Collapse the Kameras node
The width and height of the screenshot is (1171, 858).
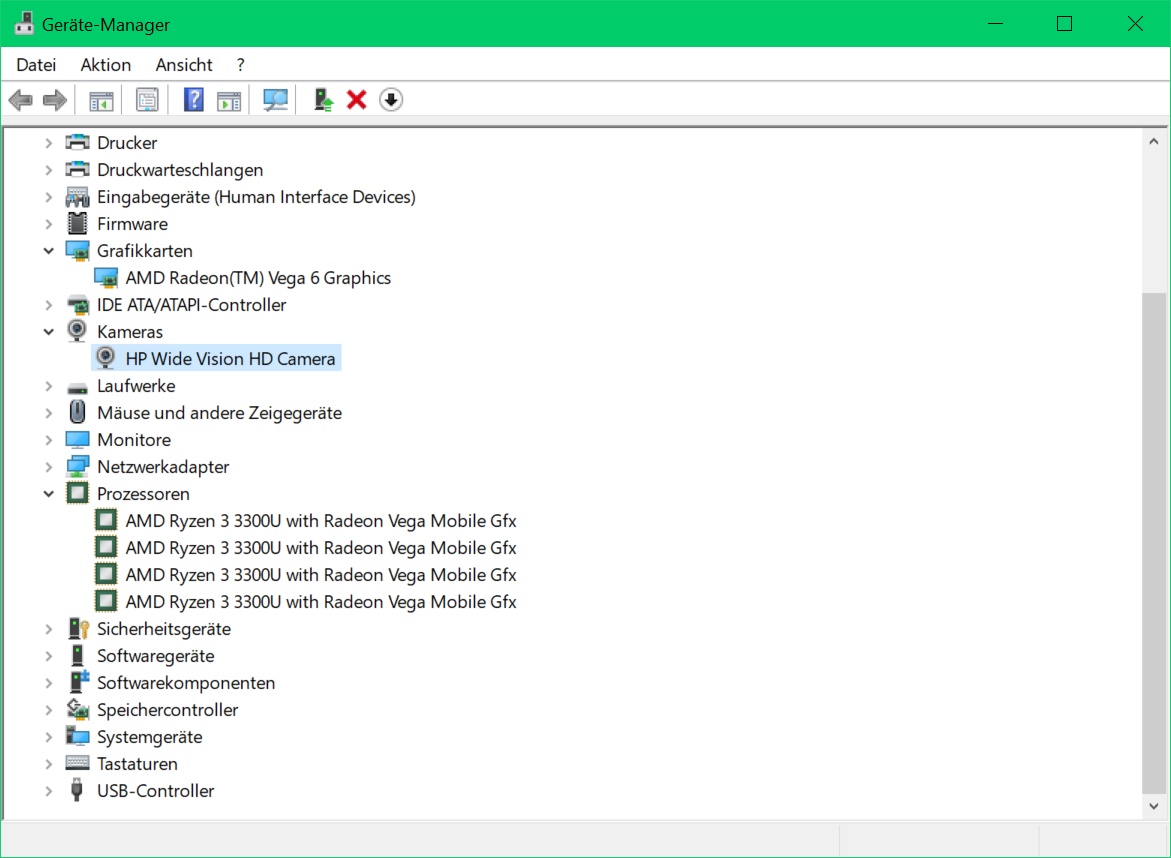(x=49, y=332)
